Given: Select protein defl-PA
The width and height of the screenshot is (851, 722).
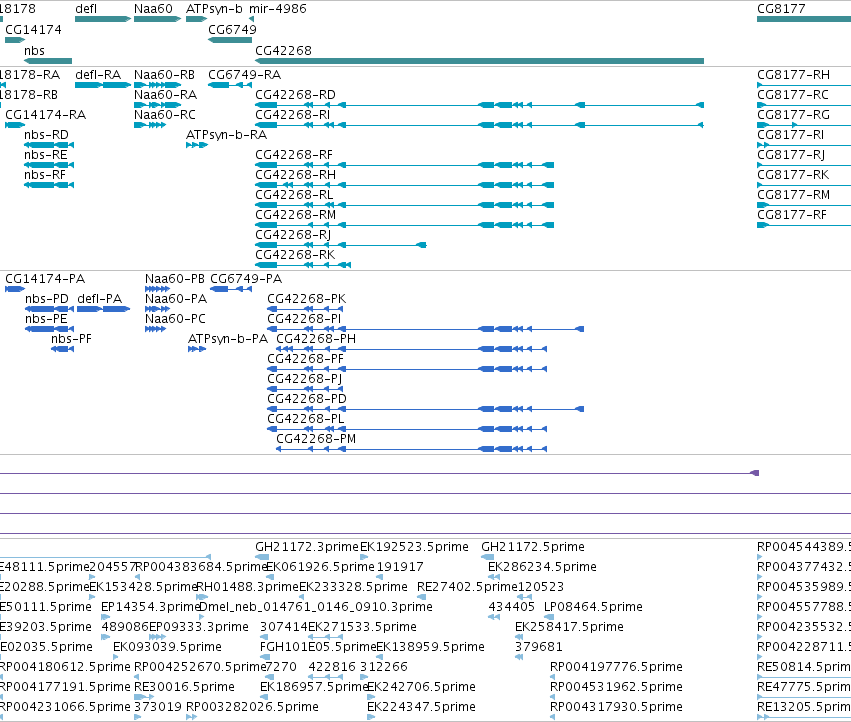Looking at the screenshot, I should click(99, 299).
